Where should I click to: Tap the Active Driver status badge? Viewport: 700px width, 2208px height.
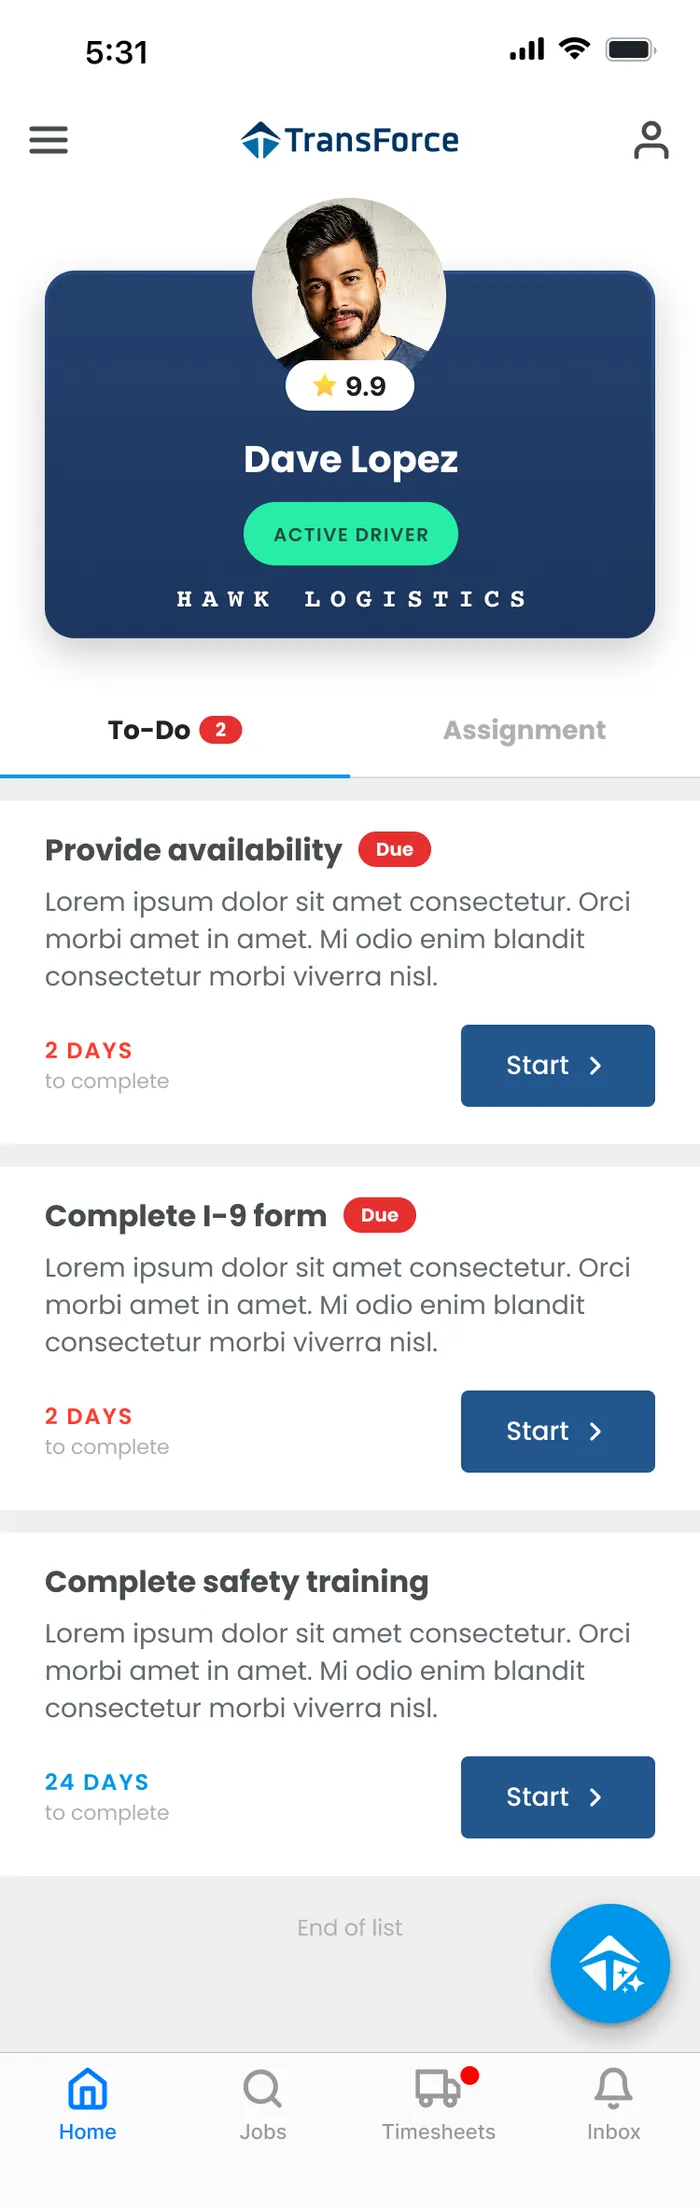(x=351, y=534)
